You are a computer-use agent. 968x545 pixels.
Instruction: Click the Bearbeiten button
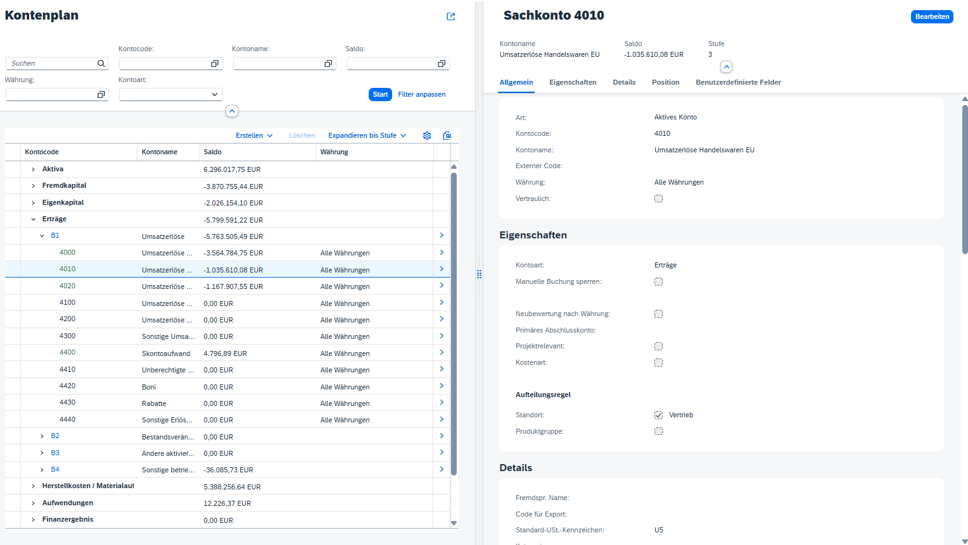[x=932, y=17]
